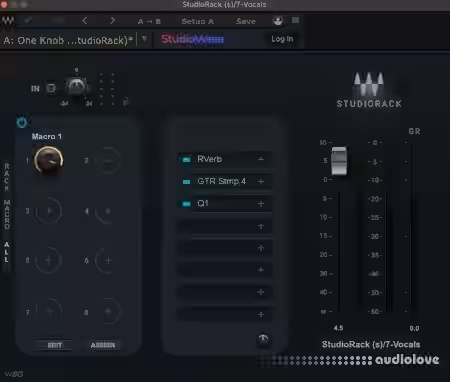Click the Waves logo in the toolbar

coord(8,21)
